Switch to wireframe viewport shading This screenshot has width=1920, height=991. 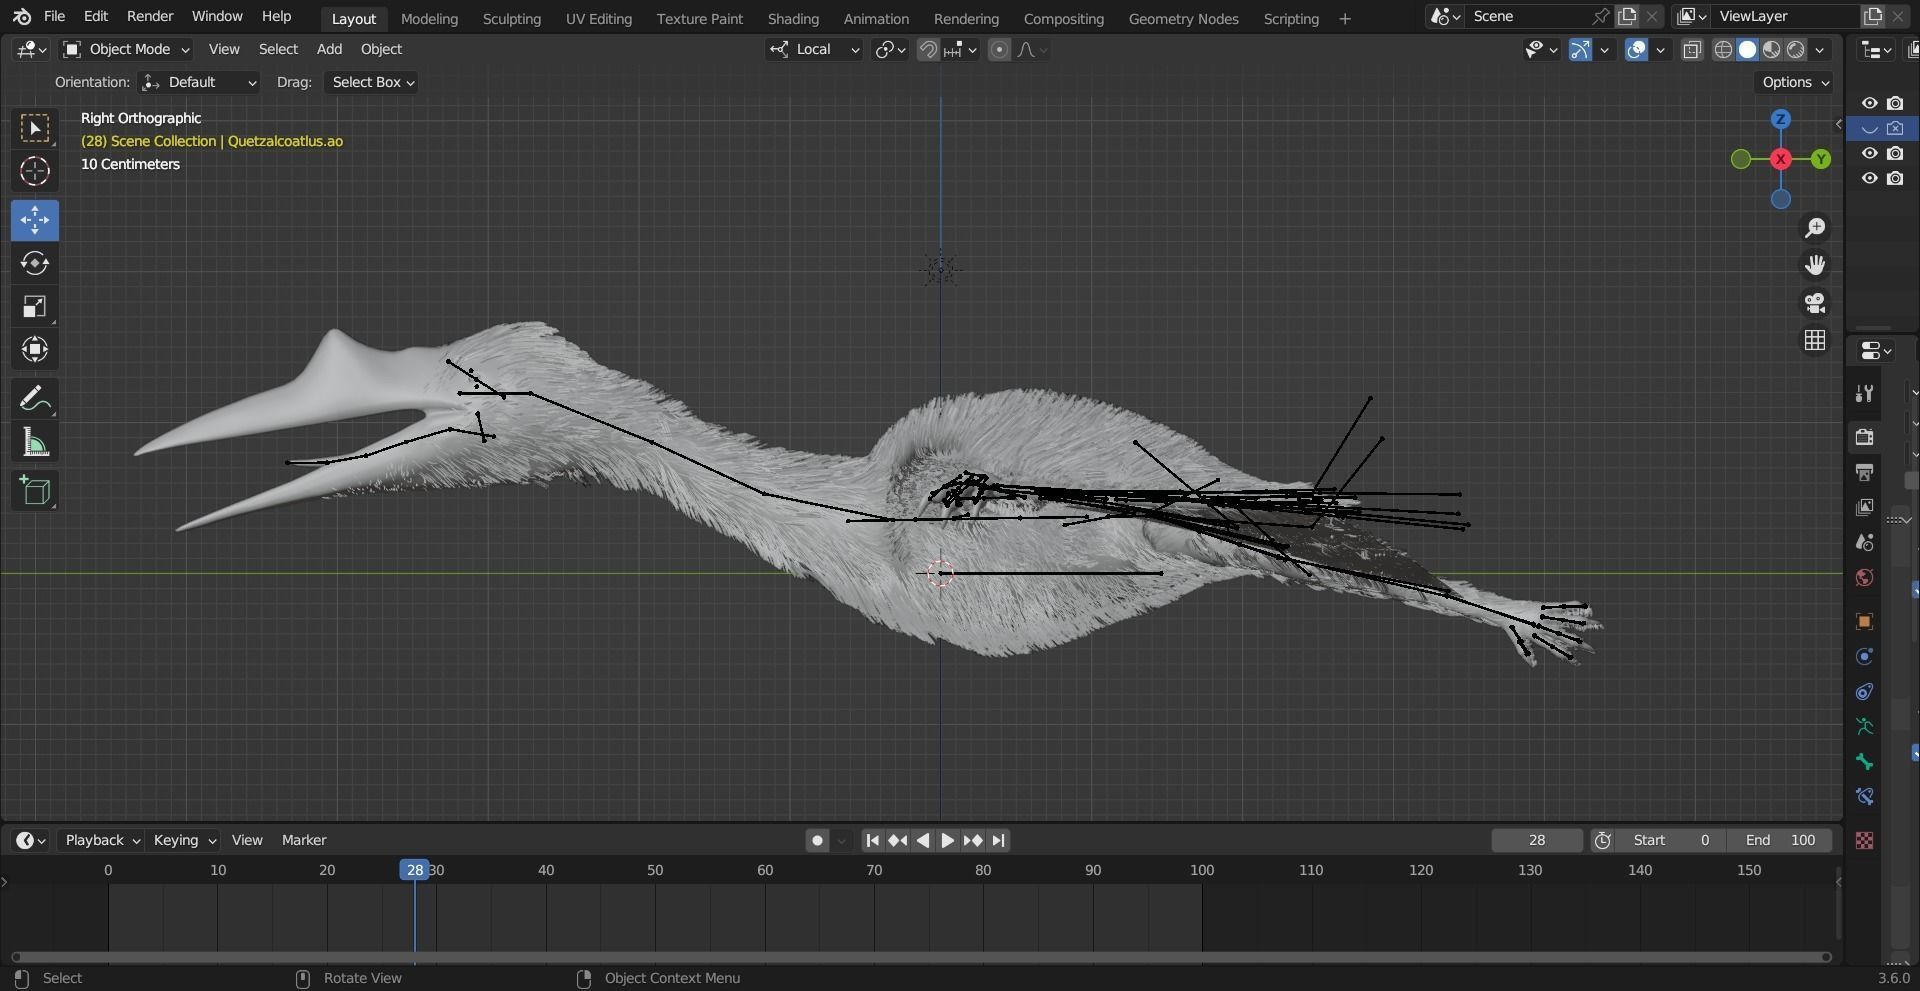coord(1723,49)
